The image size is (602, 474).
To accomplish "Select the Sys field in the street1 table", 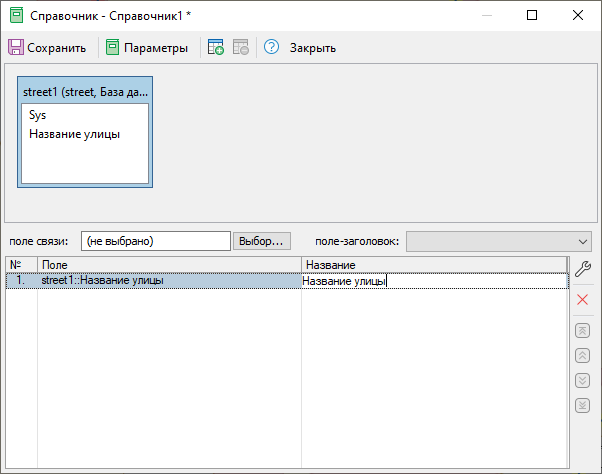I will pos(38,115).
